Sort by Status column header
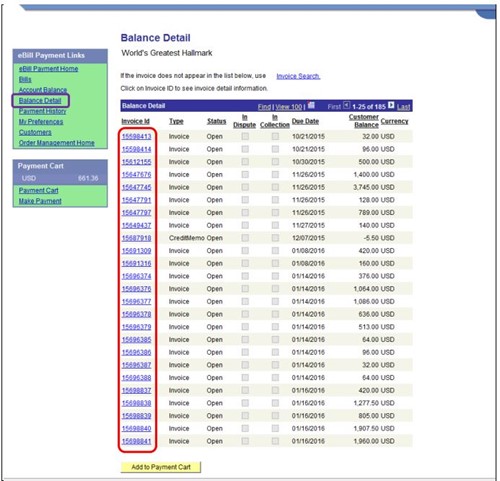This screenshot has width=500, height=481. click(216, 121)
